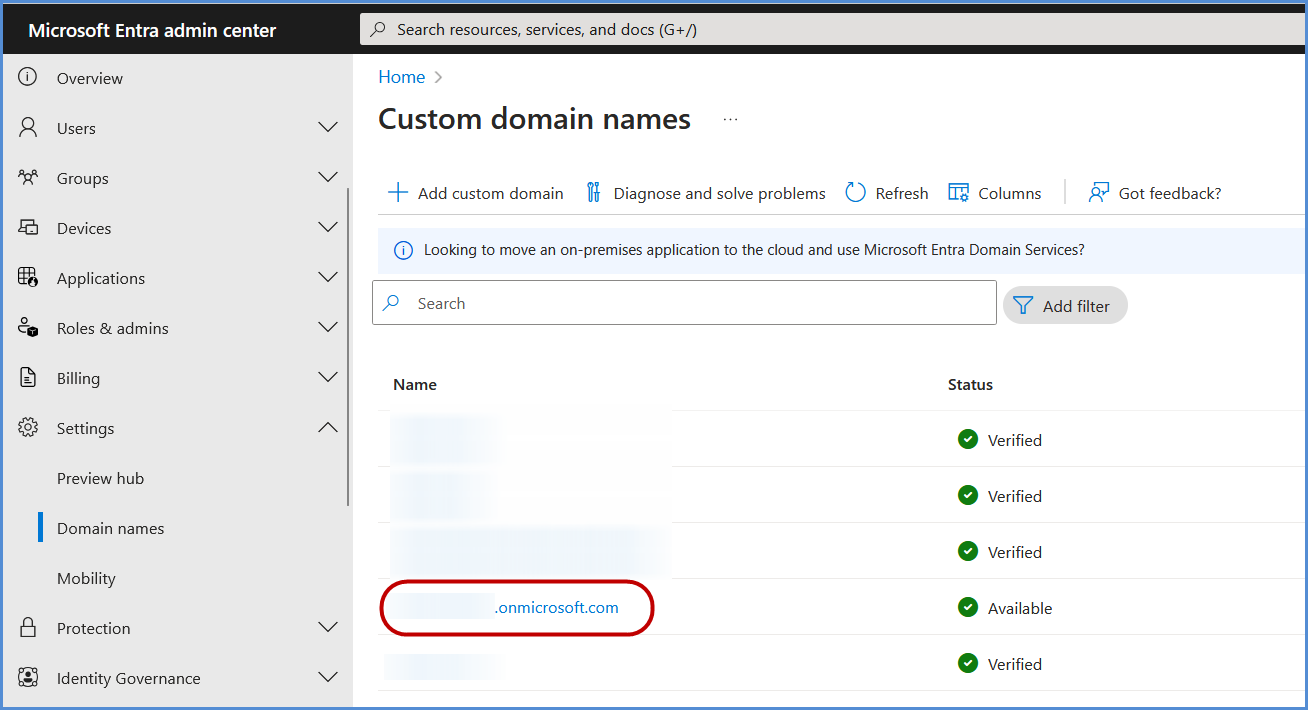Open Domain names under Settings
Viewport: 1308px width, 710px height.
110,528
